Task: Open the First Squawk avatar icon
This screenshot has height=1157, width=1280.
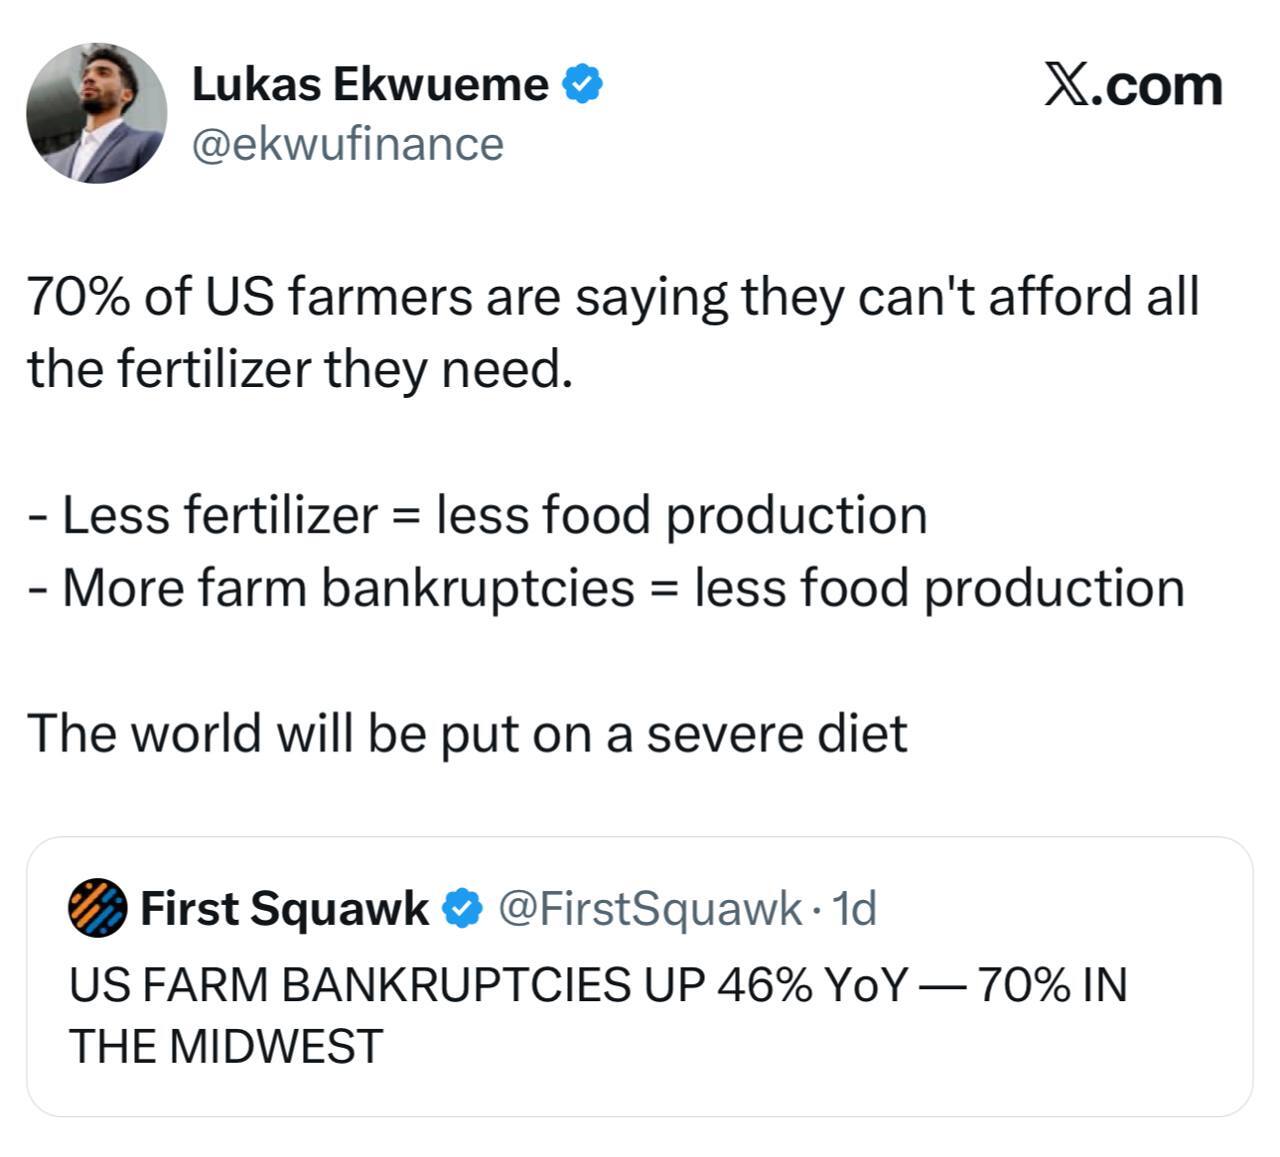Action: click(x=97, y=908)
